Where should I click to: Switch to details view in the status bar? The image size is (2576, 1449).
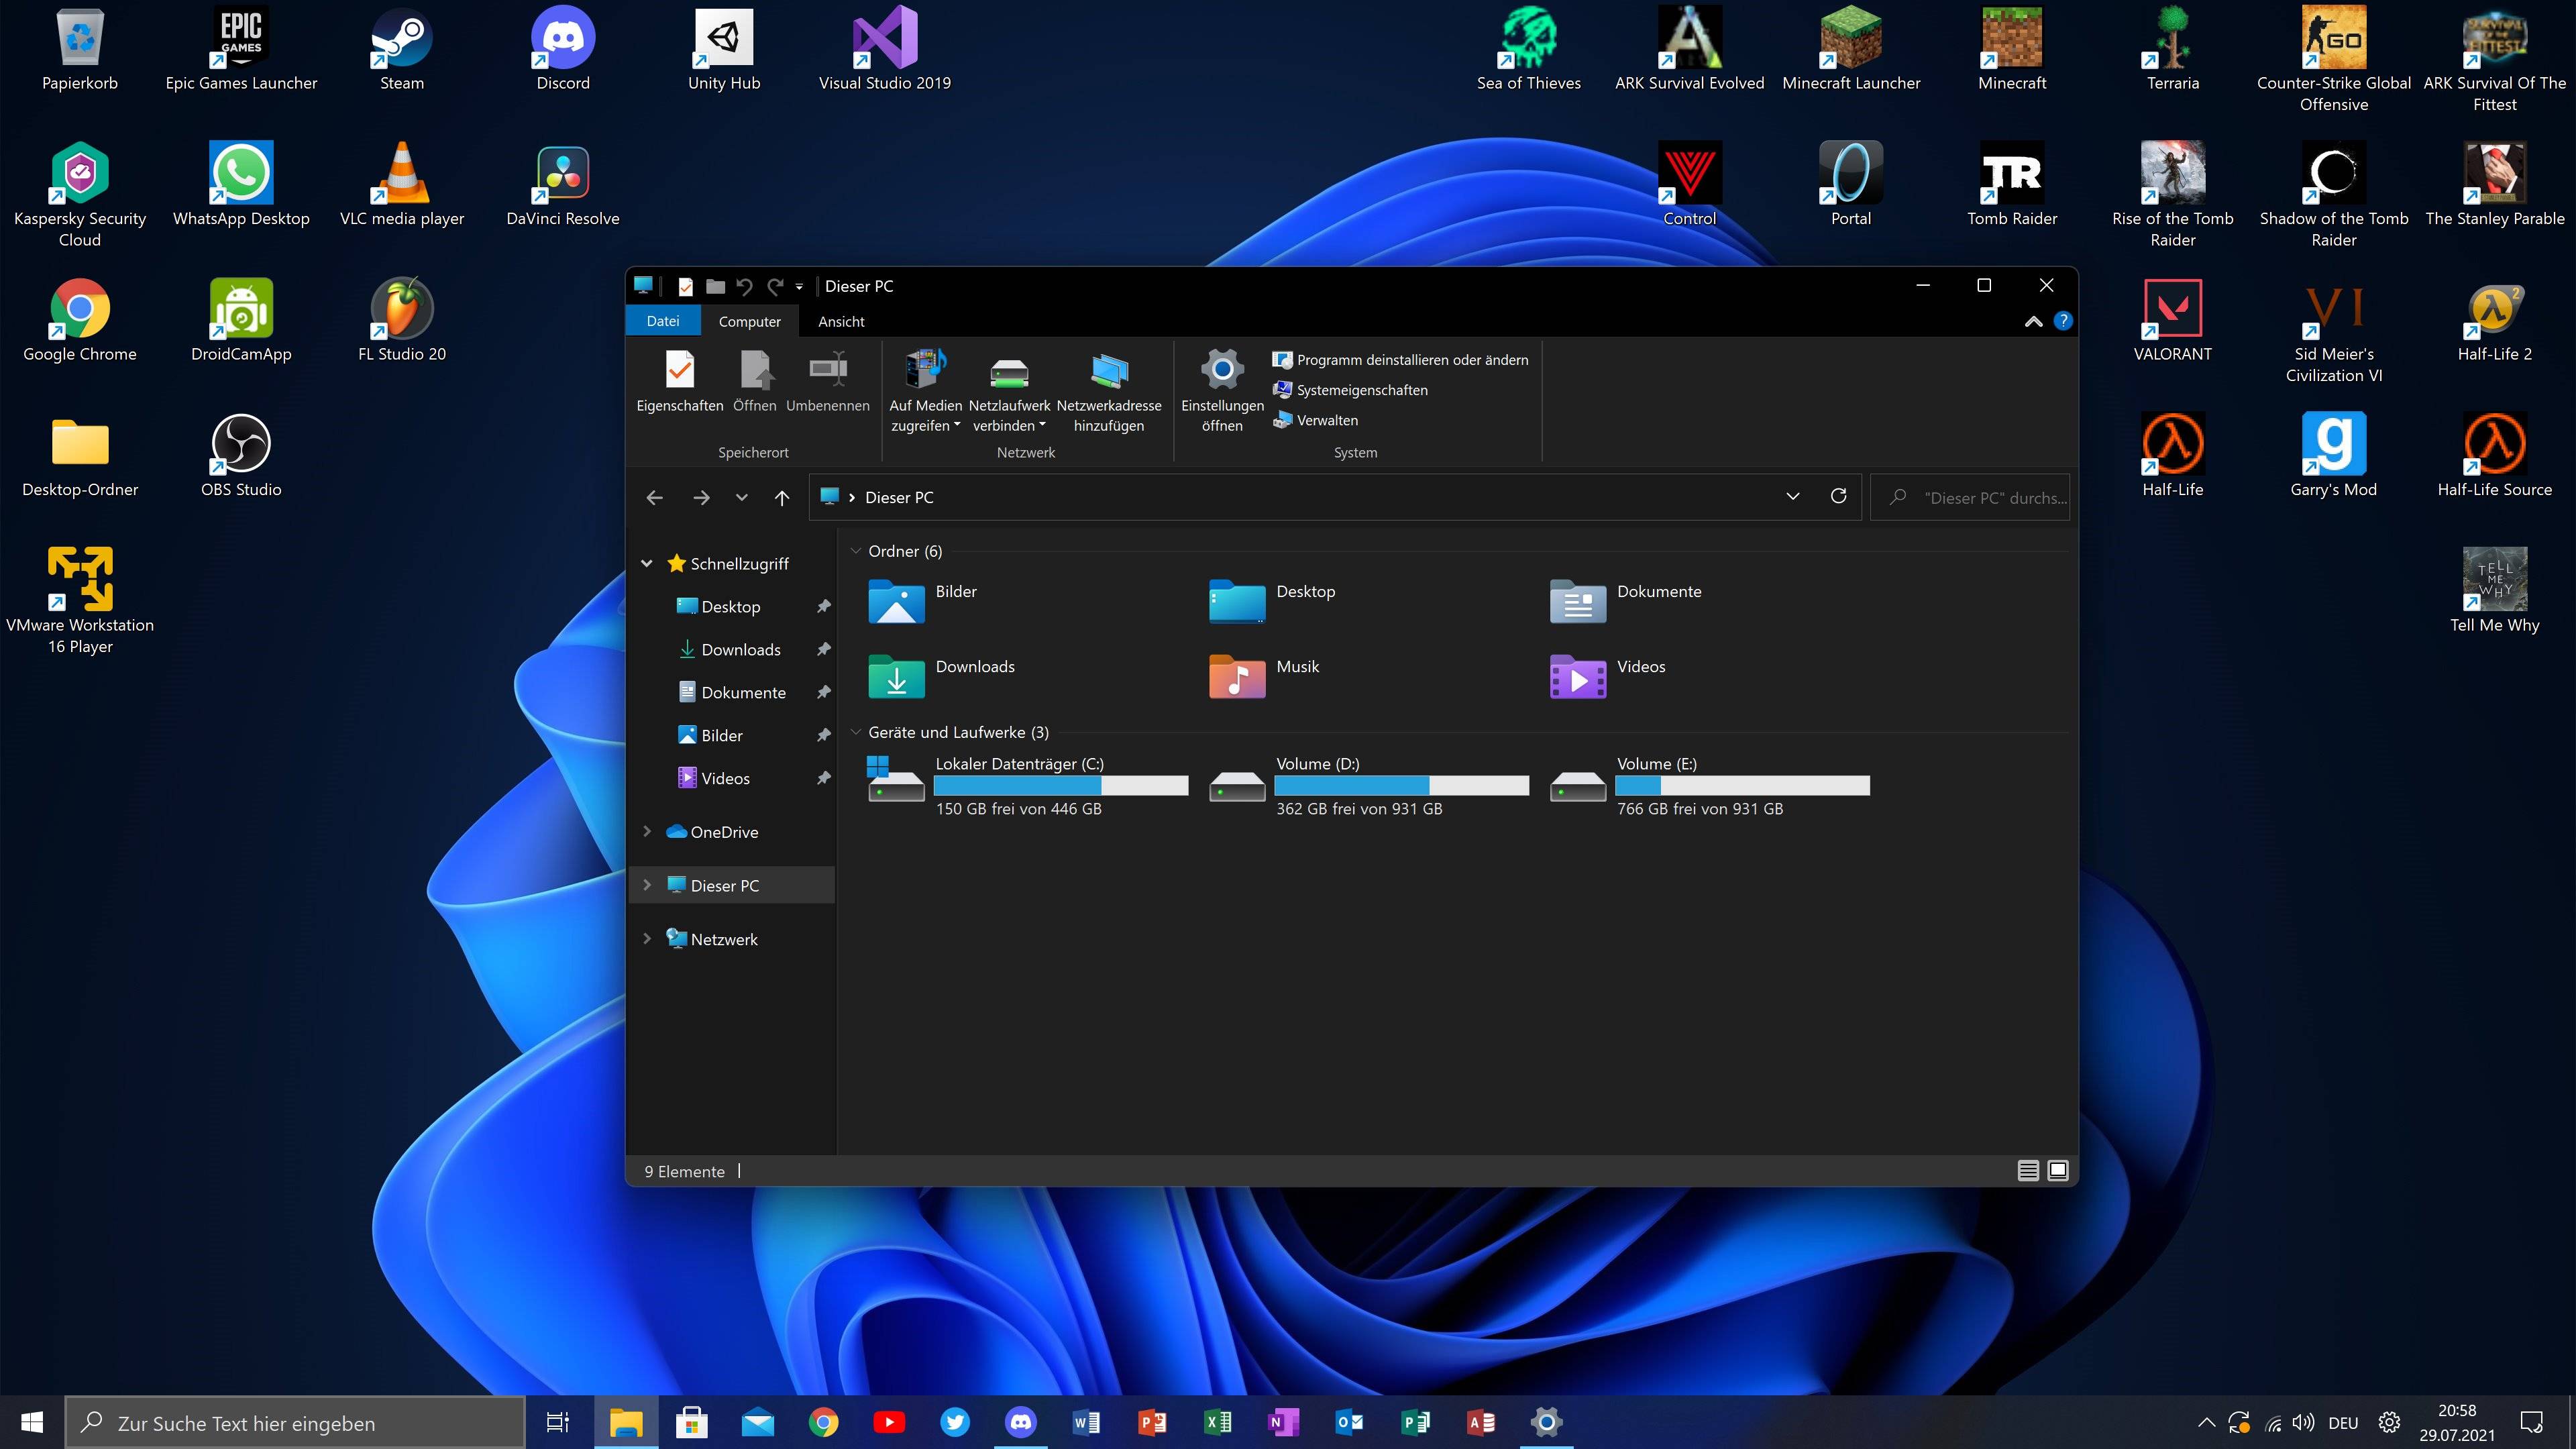click(x=2029, y=1170)
